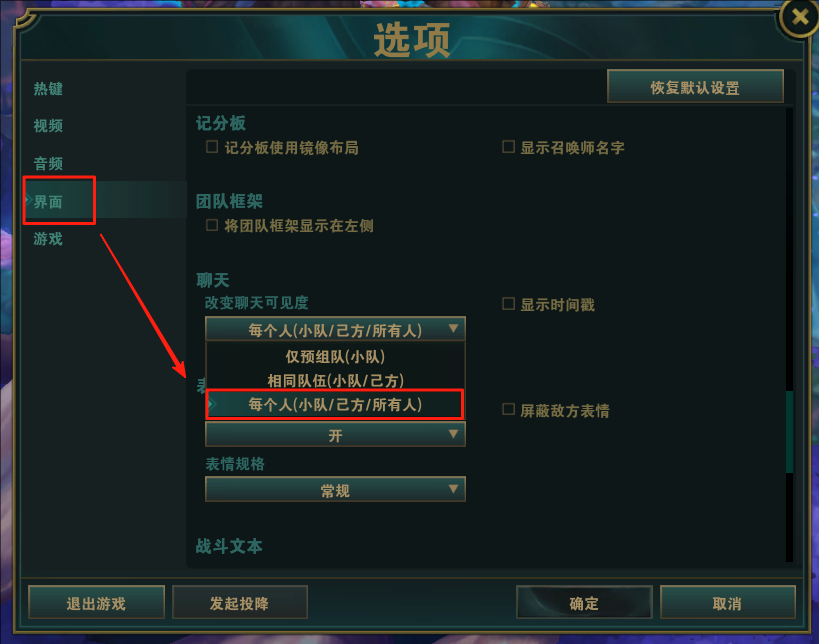The height and width of the screenshot is (644, 819).
Task: Open the 表情规格 常规 dropdown
Action: (x=335, y=489)
